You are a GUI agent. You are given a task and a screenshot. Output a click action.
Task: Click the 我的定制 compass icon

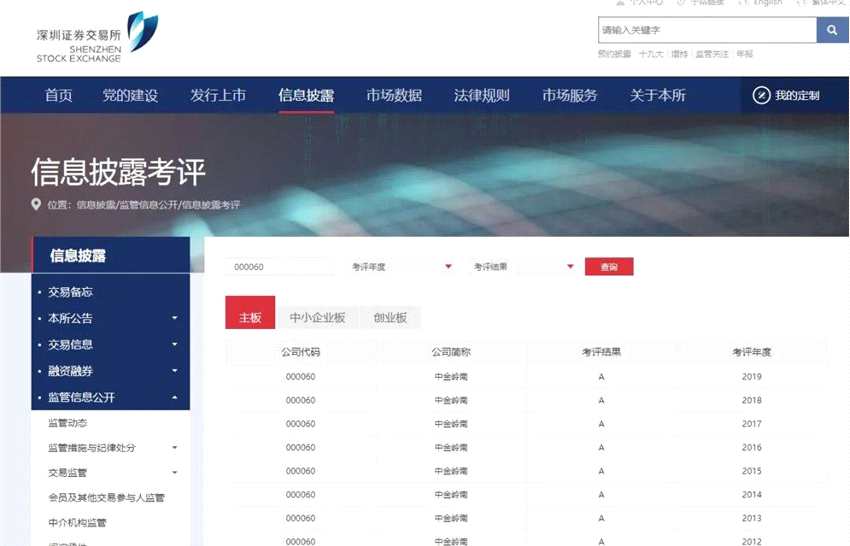(761, 95)
